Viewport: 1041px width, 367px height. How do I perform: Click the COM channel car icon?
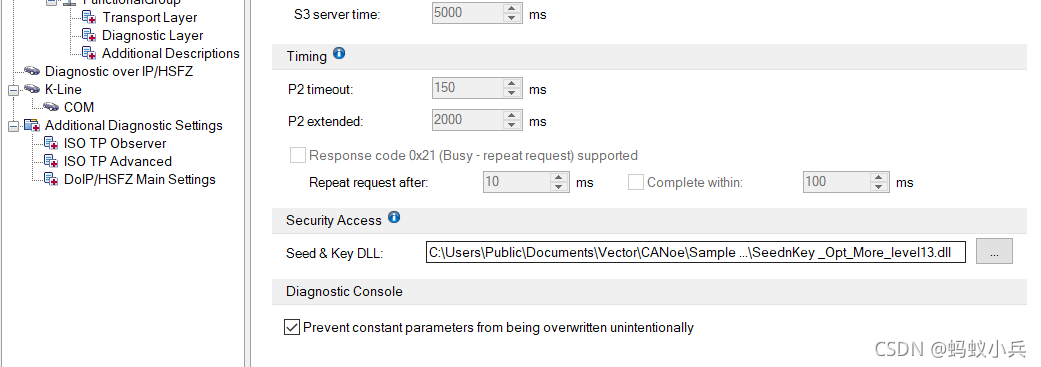click(x=50, y=107)
